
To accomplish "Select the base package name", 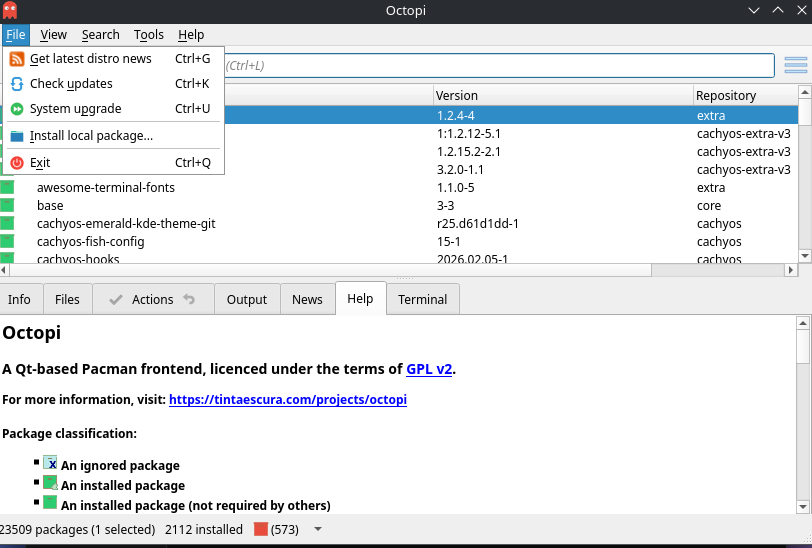I will coord(50,206).
